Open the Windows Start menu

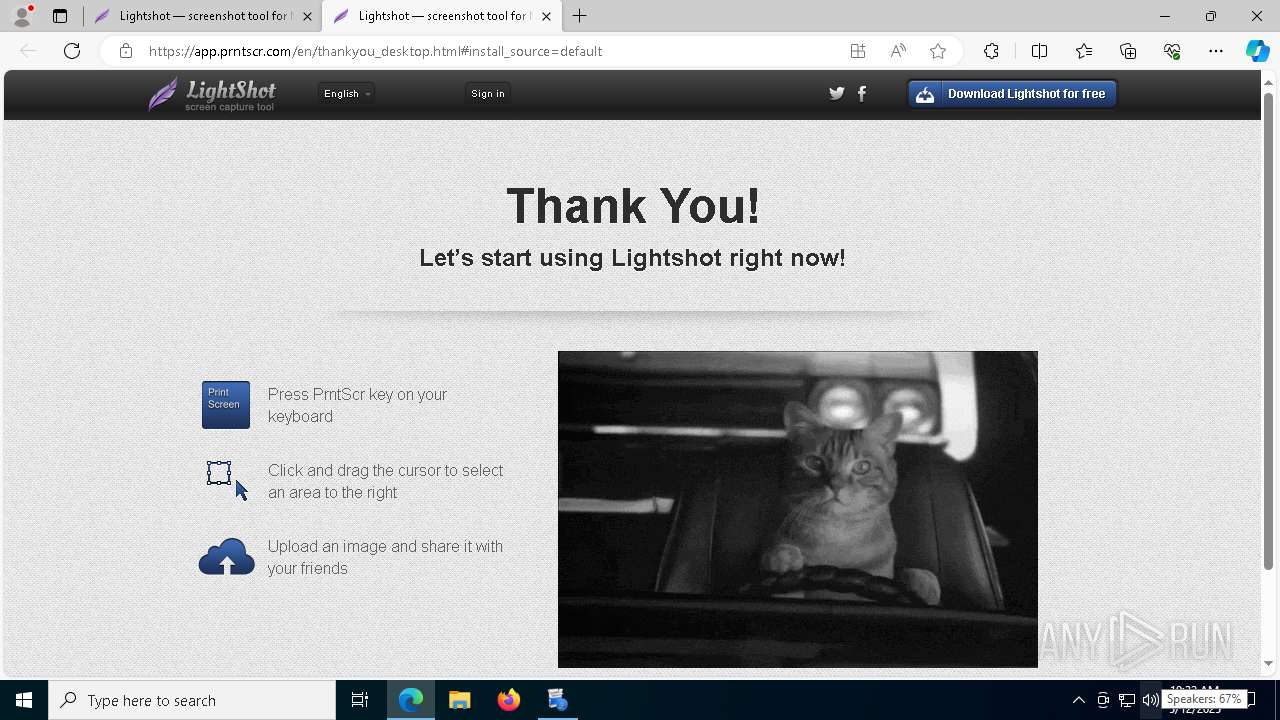24,700
